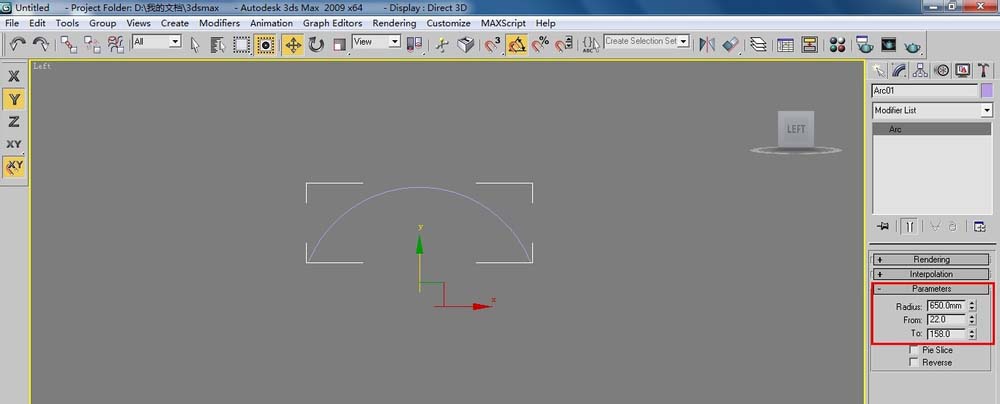Restrict movement to the Y axis
The width and height of the screenshot is (1000, 404).
14,99
